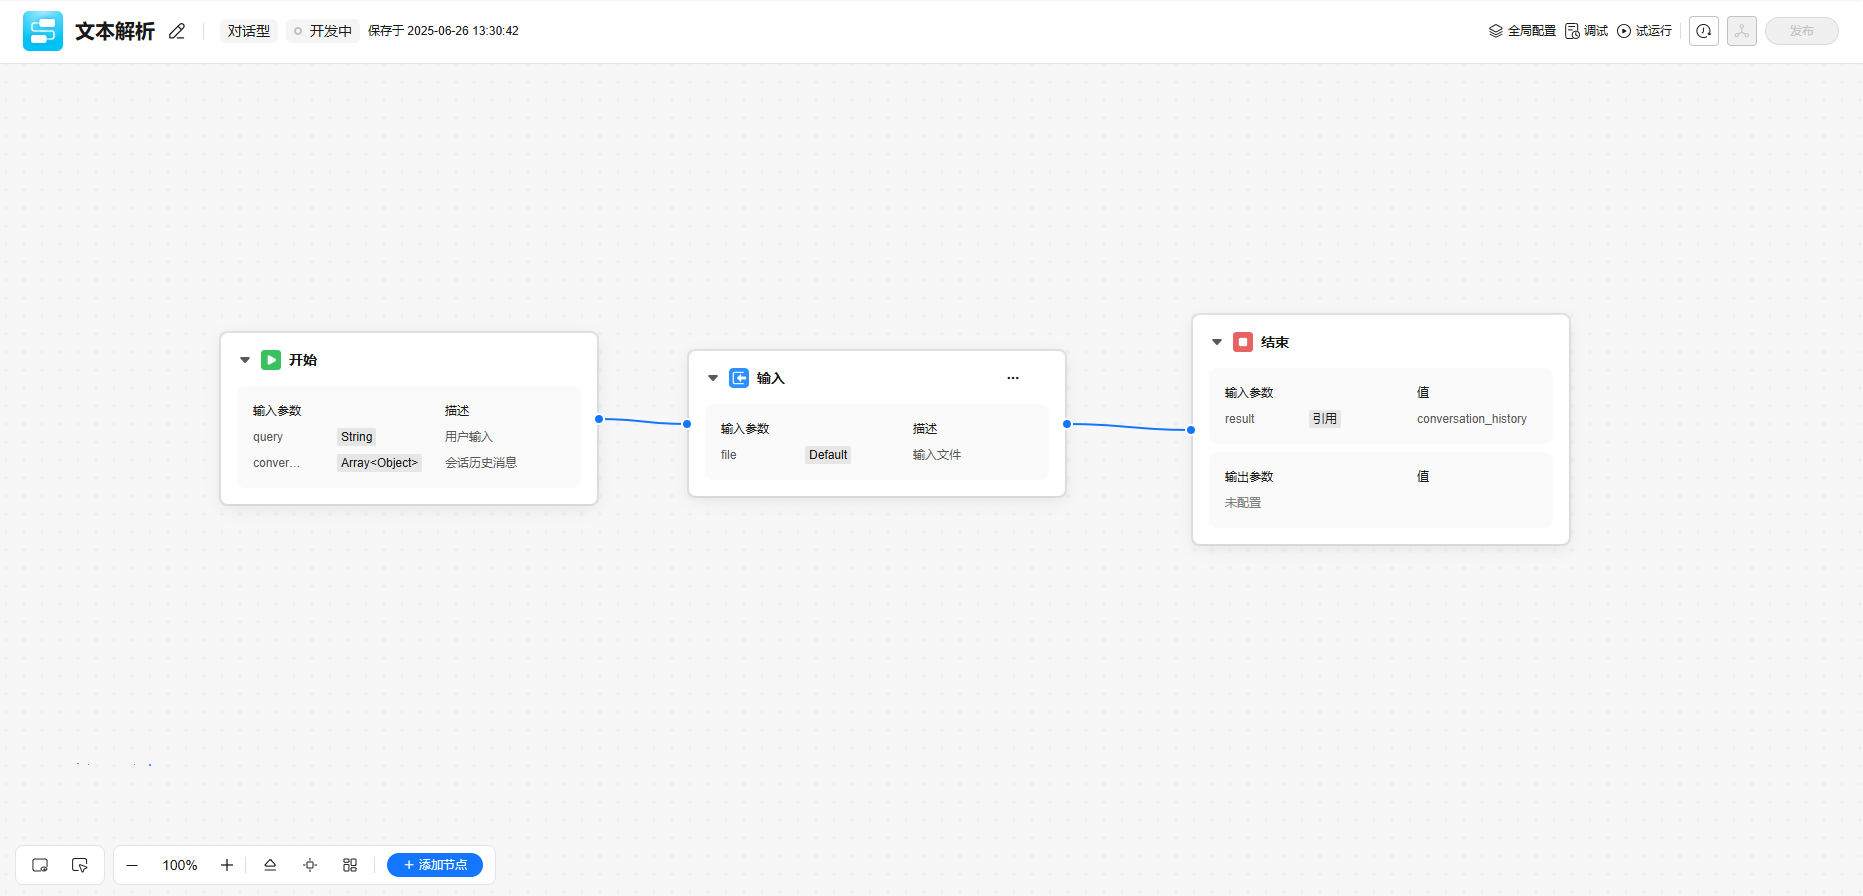Click the zoom in plus icon
The height and width of the screenshot is (896, 1863).
tap(227, 865)
